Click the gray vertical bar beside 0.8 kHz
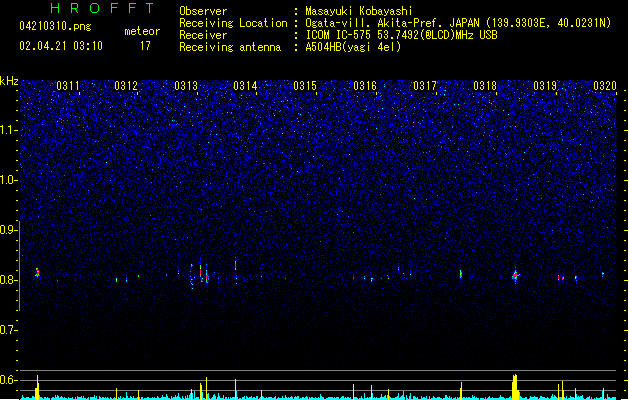Screen dimensions: 629x400 coord(19,265)
